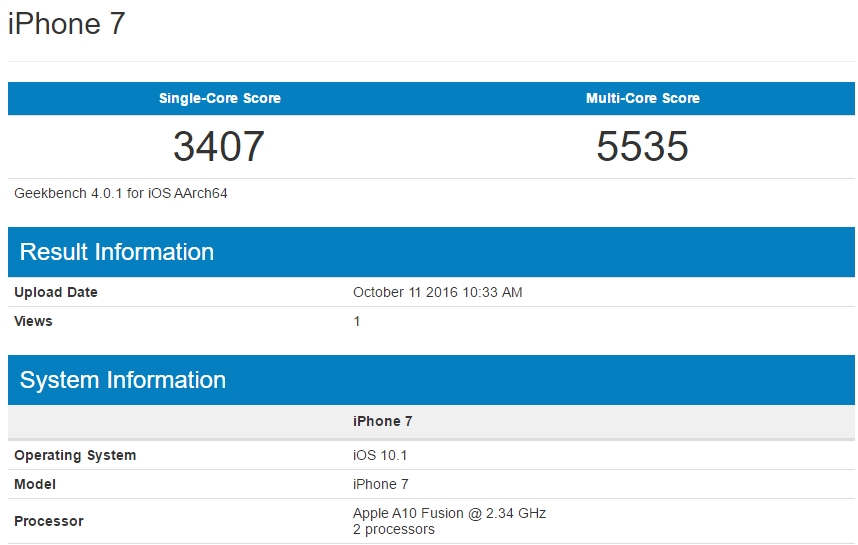This screenshot has width=858, height=545.
Task: Click the Views label
Action: click(x=33, y=321)
